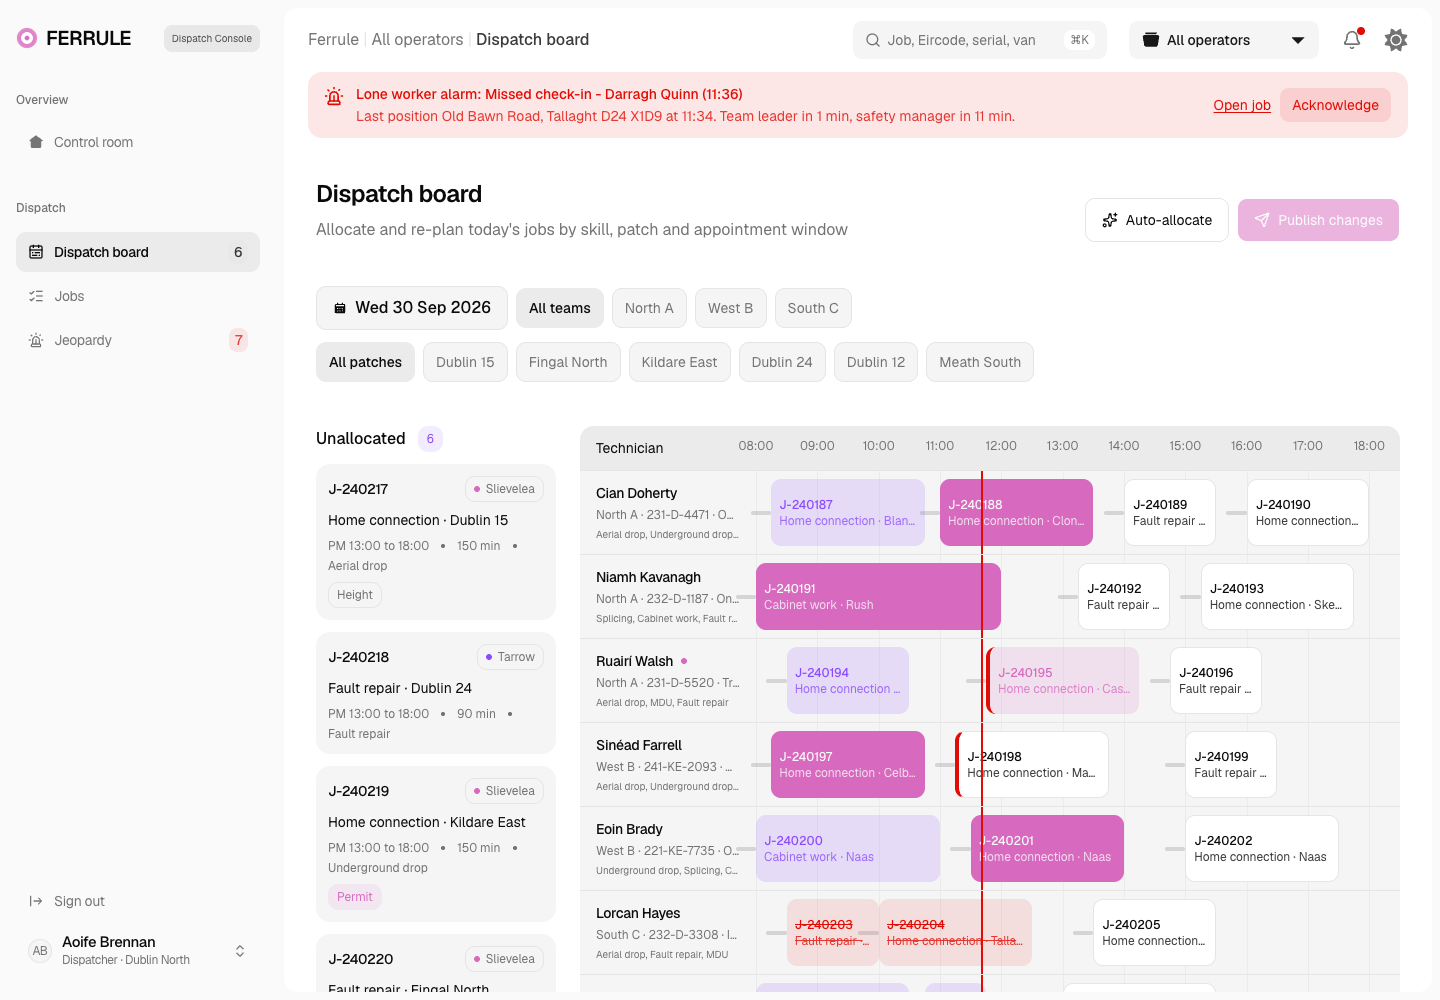The image size is (1440, 1000).
Task: Click the Jobs list icon in sidebar
Action: [x=36, y=296]
